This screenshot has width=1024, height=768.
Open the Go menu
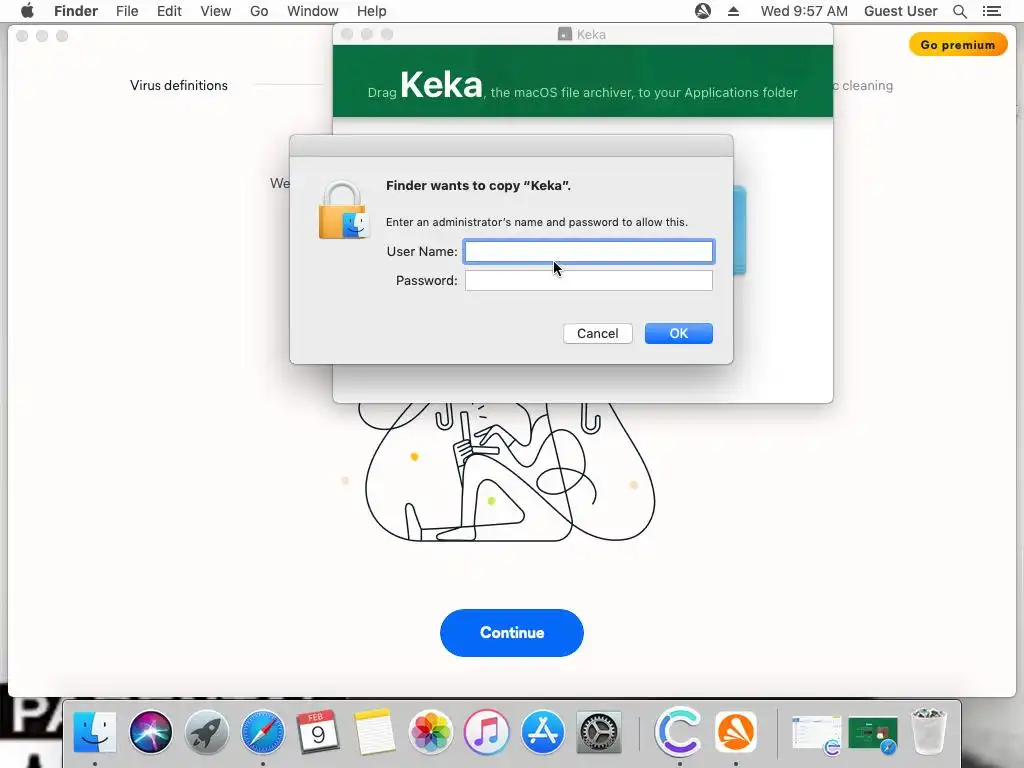pos(259,11)
